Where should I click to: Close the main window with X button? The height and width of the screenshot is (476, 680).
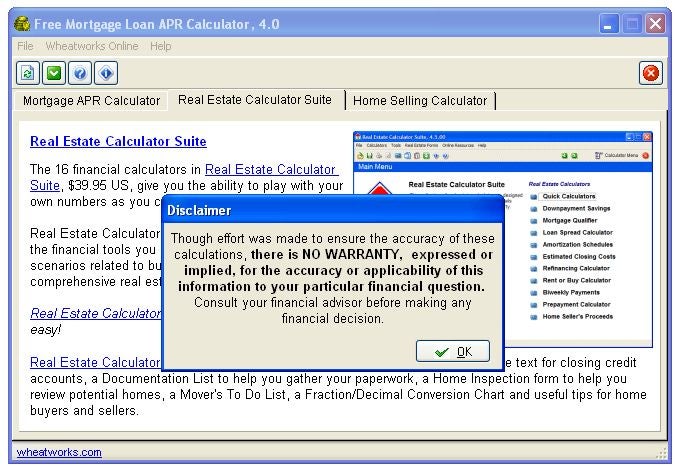pyautogui.click(x=655, y=23)
